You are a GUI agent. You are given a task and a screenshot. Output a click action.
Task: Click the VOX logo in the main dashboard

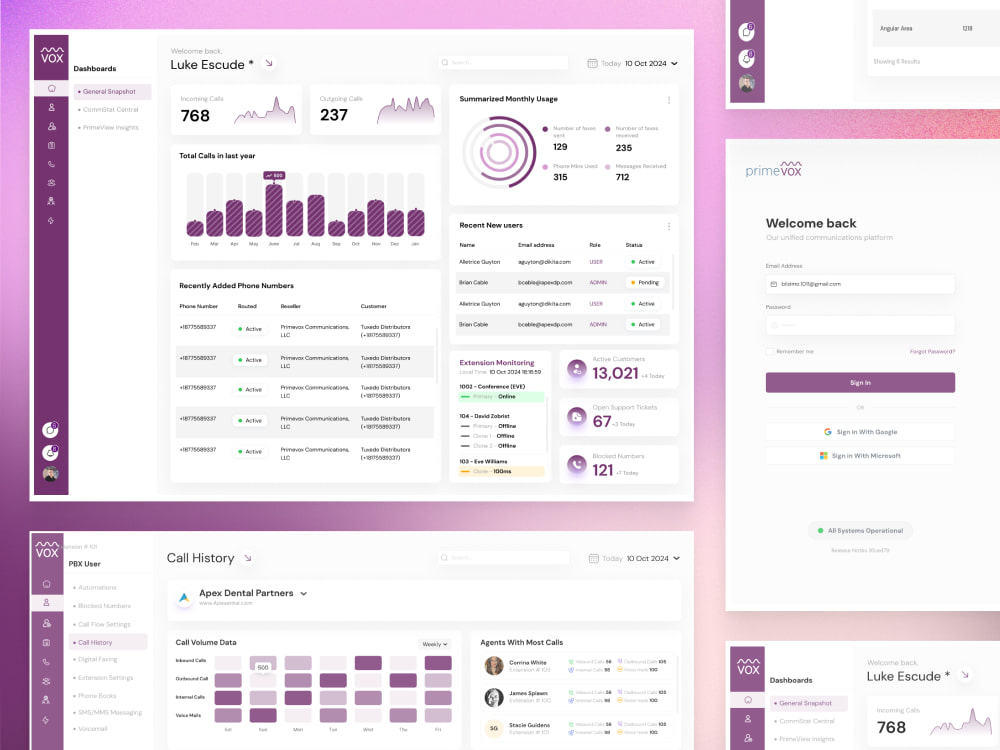52,55
